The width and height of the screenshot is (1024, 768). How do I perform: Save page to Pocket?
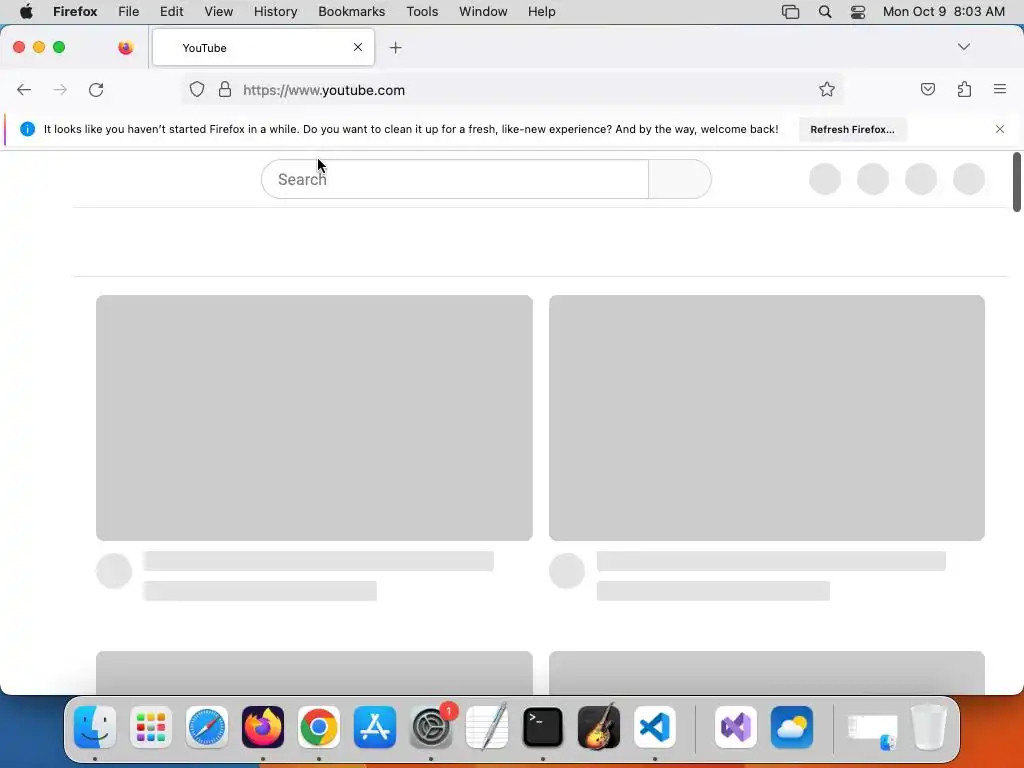coord(928,89)
